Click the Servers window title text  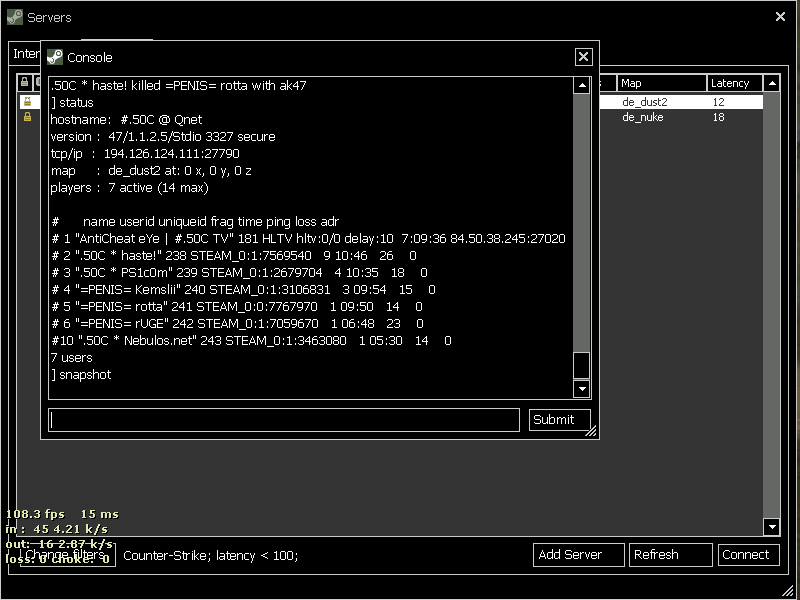49,17
